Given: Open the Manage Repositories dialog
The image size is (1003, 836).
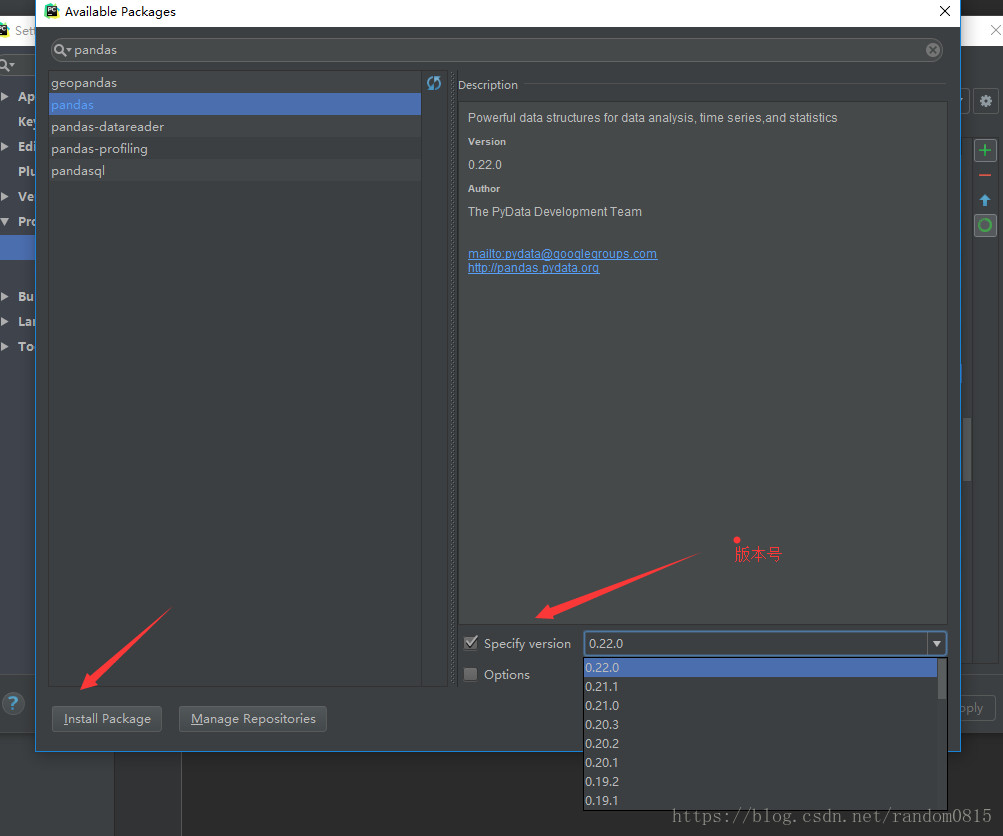Looking at the screenshot, I should pos(253,718).
